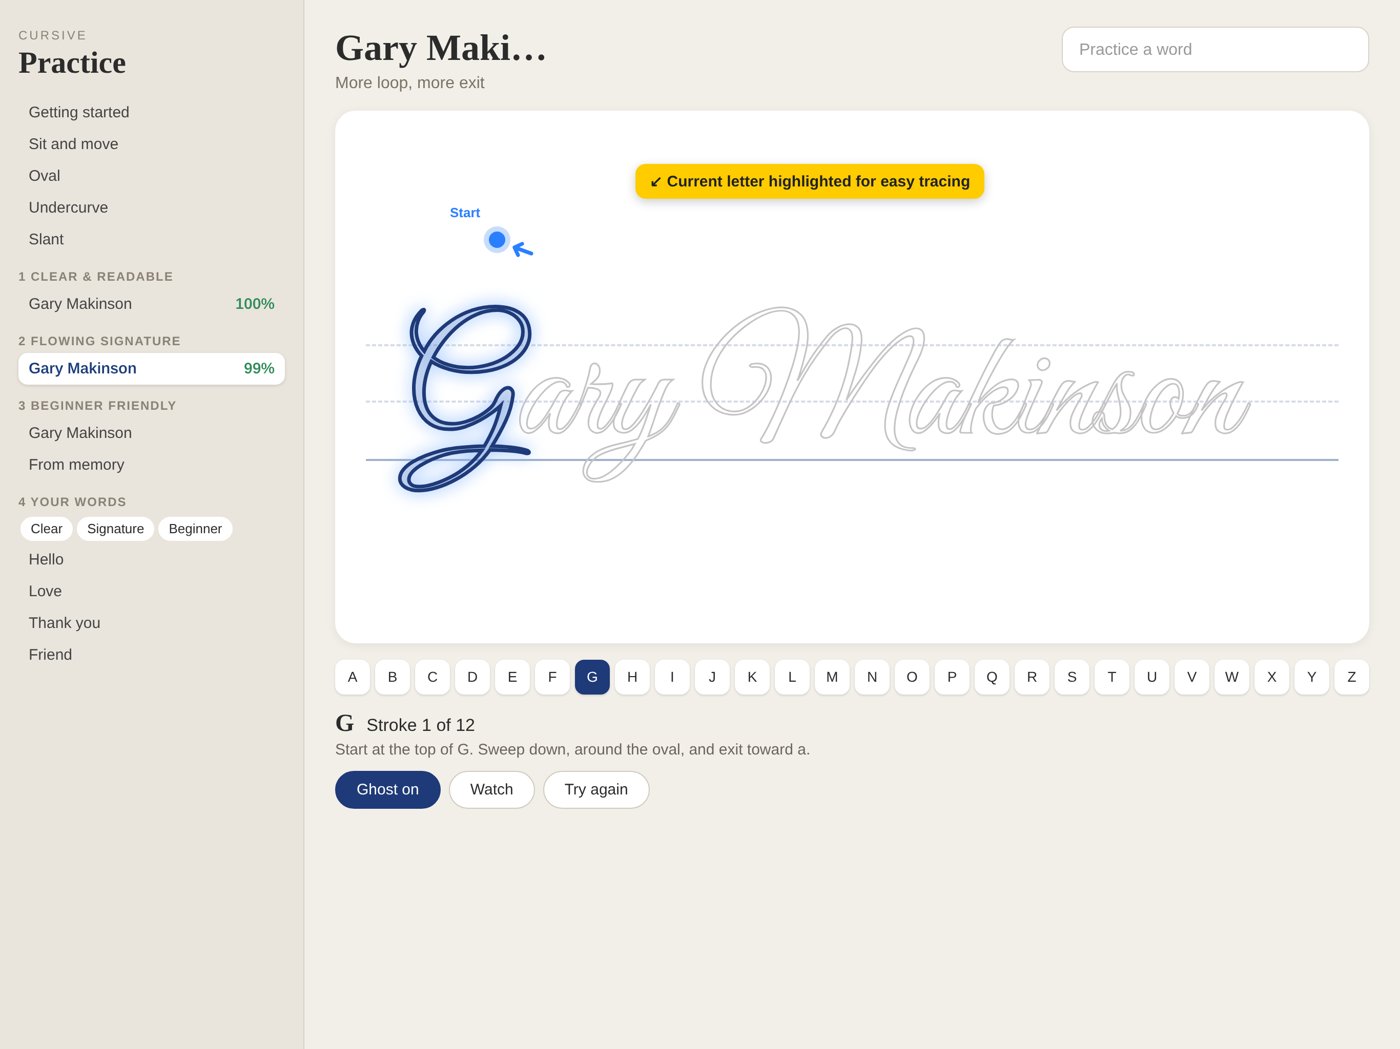Select letter A in alphabet row
1400x1049 pixels.
coord(352,677)
